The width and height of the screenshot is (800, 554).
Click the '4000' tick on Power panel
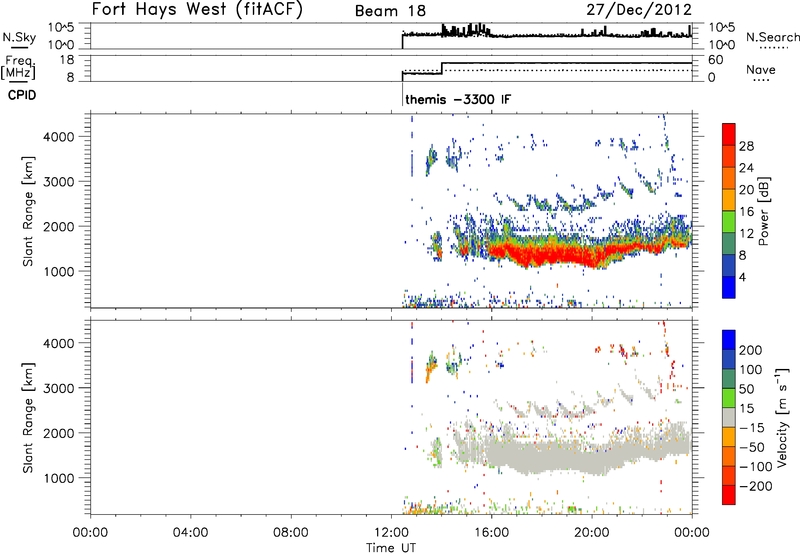[x=59, y=137]
